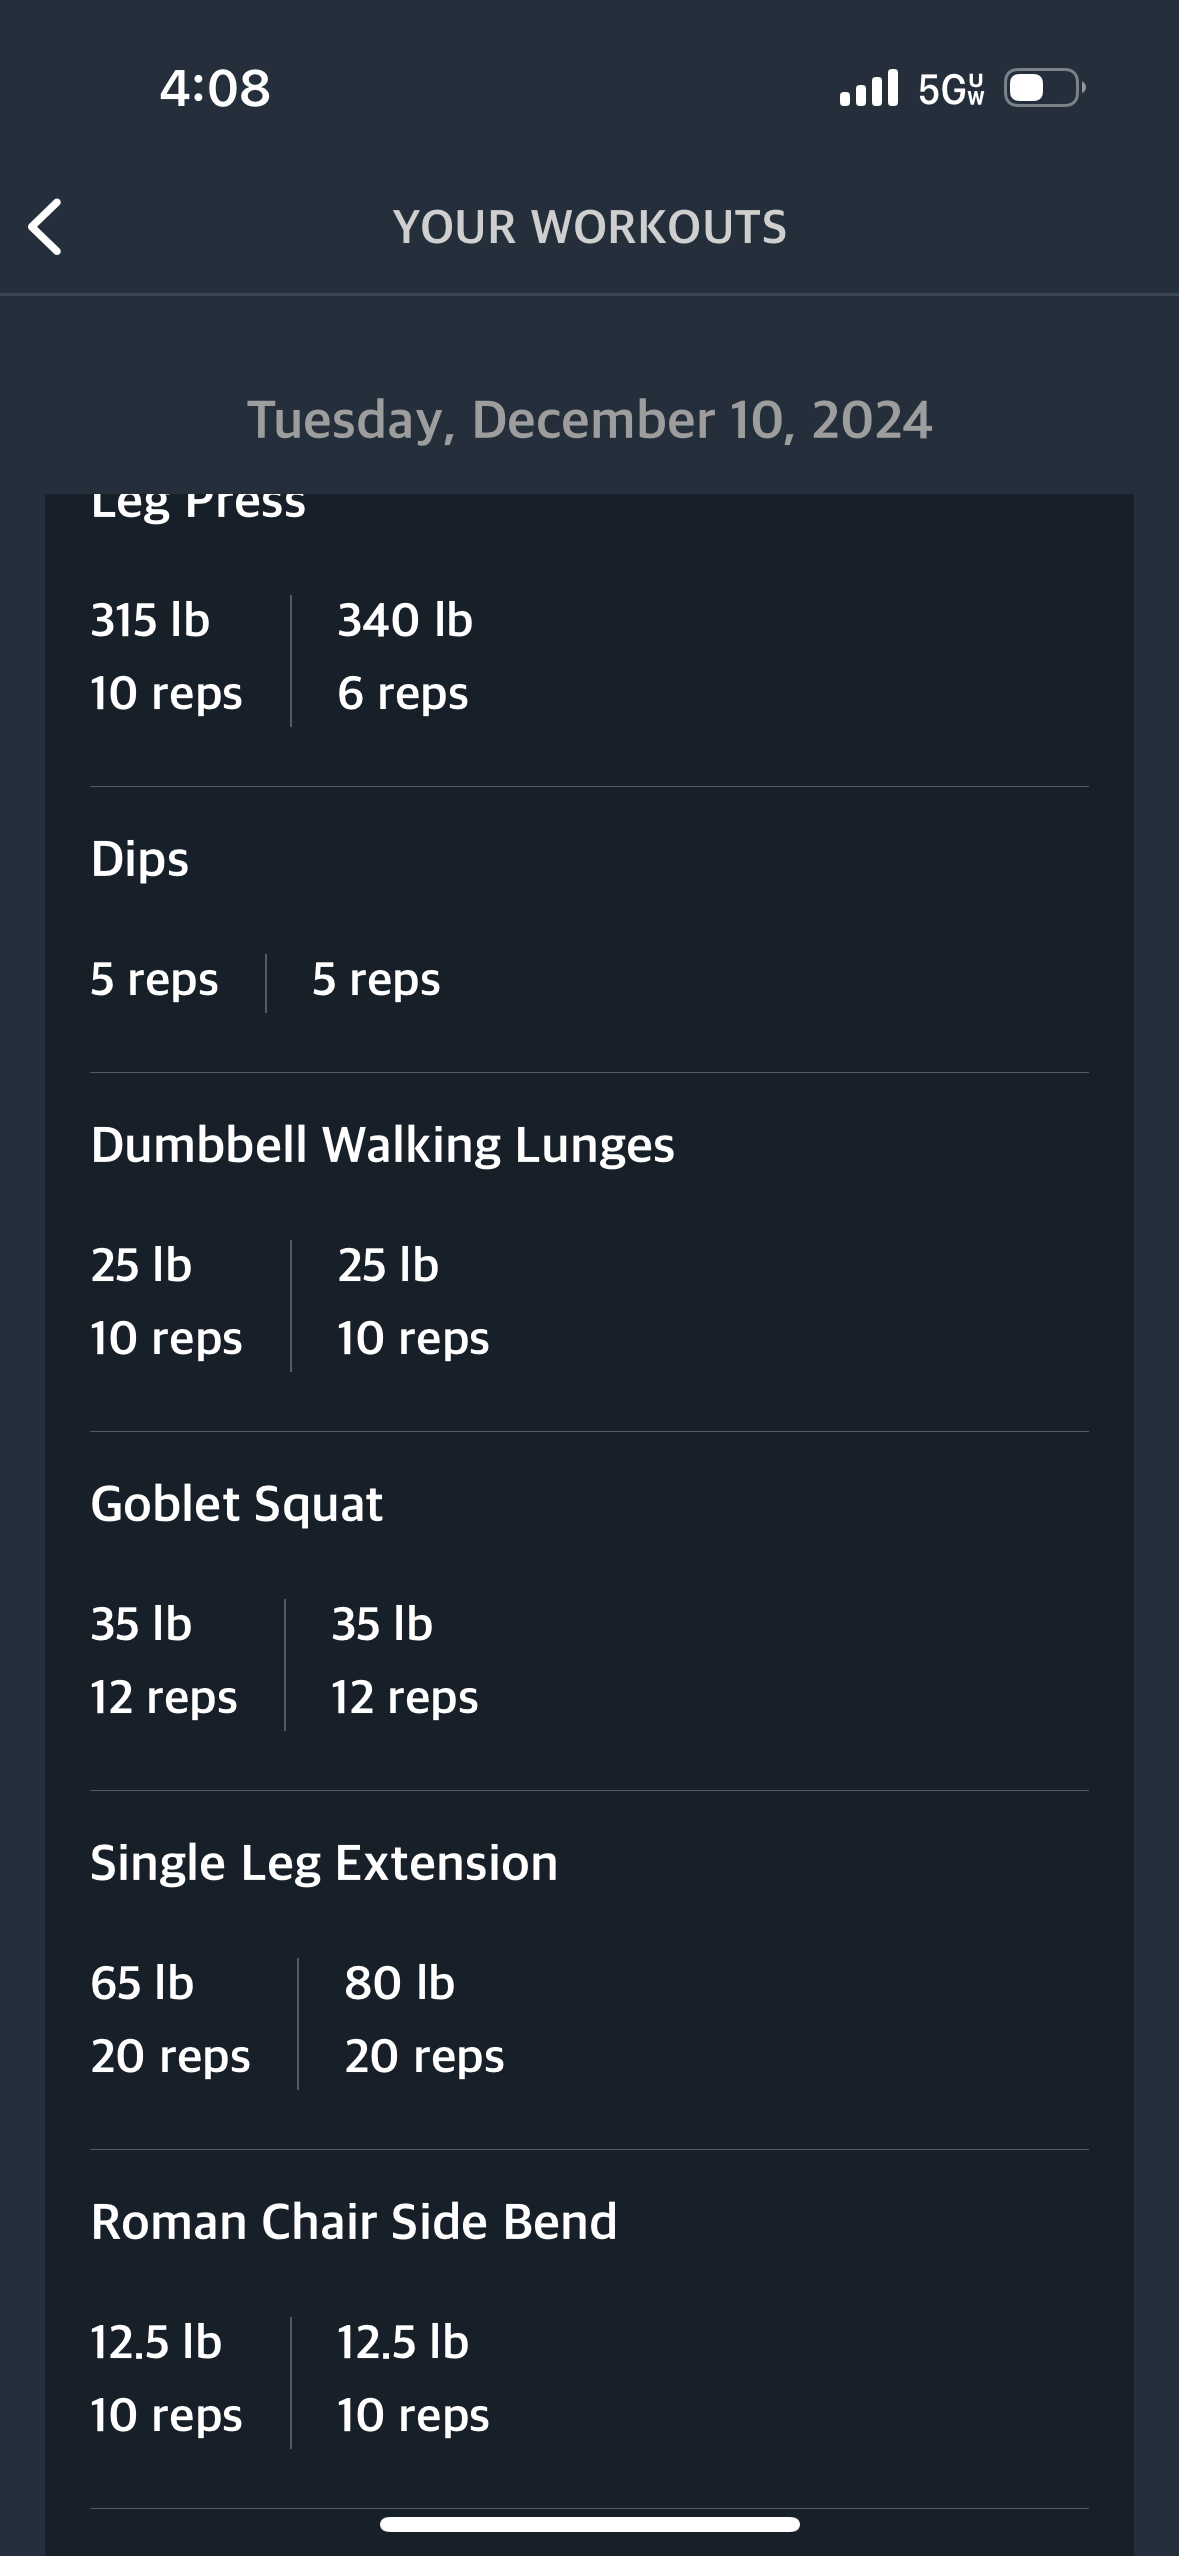Tap the home indicator bar
The image size is (1179, 2556).
pos(590,2524)
